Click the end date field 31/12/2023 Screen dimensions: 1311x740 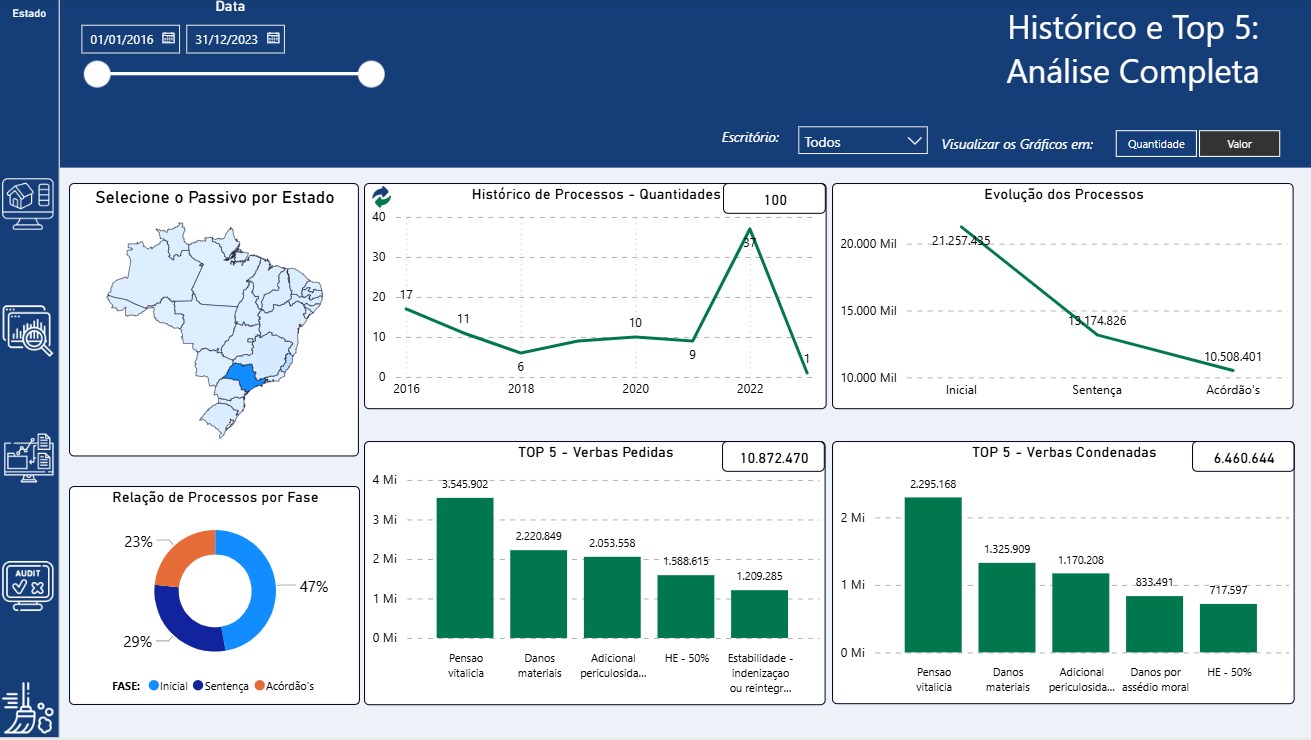point(226,40)
